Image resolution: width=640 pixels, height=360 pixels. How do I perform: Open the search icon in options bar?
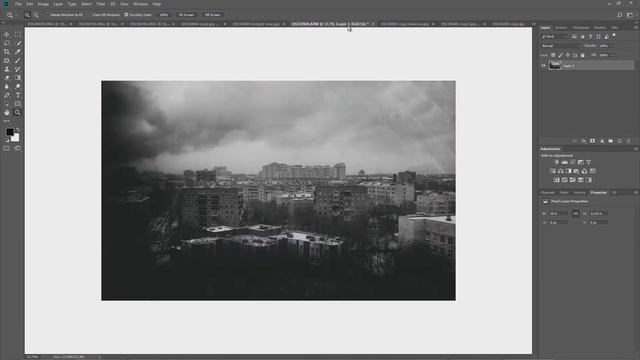point(620,15)
